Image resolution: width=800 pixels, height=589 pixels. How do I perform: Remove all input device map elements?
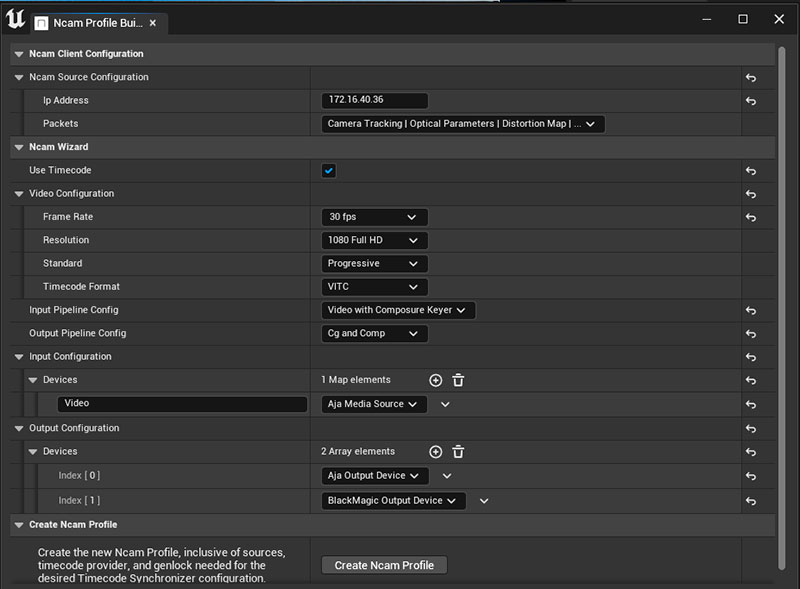point(458,380)
